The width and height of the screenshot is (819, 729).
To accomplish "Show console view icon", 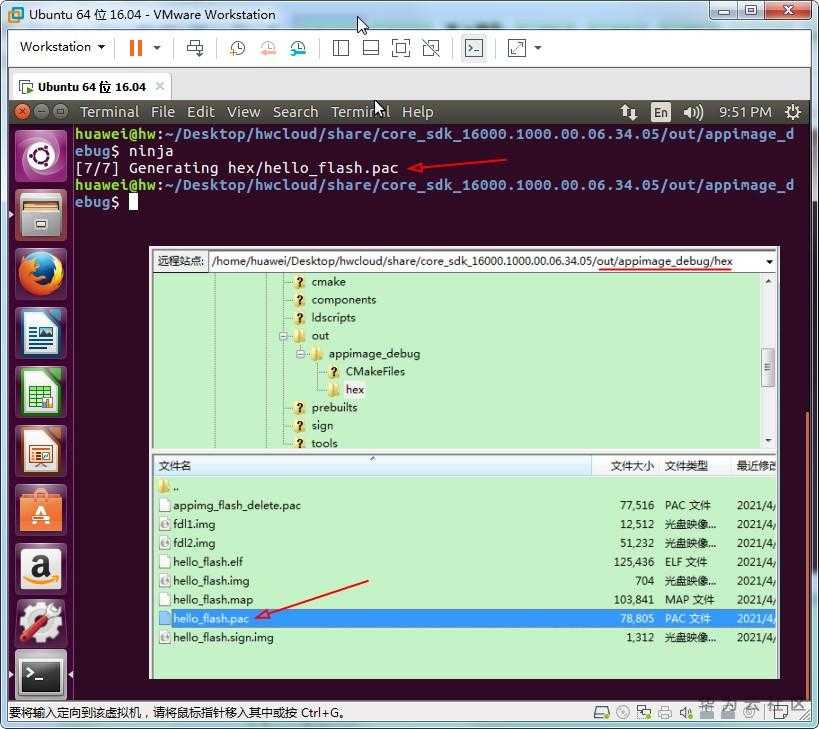I will pos(474,48).
